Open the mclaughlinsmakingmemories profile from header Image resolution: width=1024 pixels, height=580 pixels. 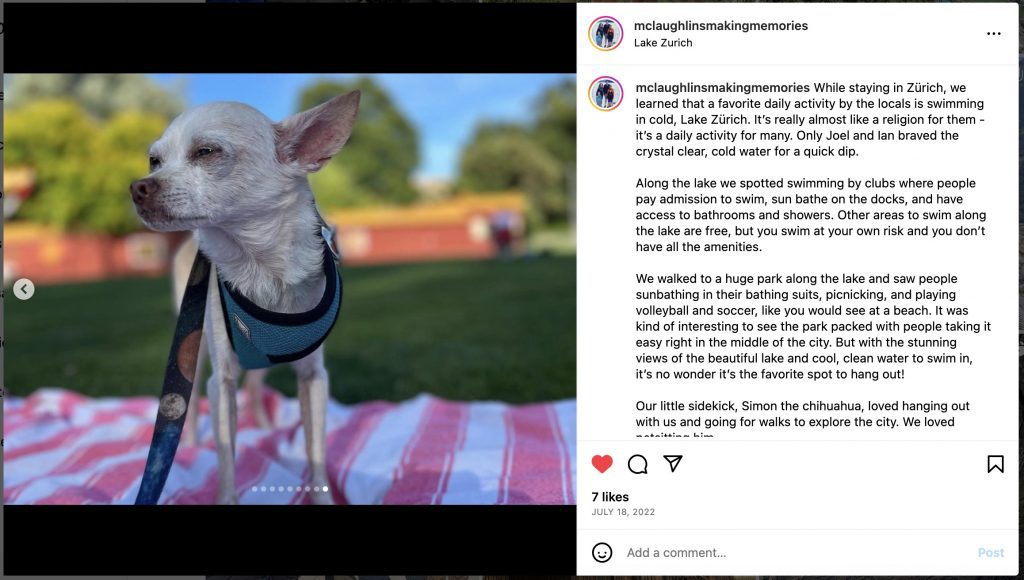pyautogui.click(x=721, y=25)
